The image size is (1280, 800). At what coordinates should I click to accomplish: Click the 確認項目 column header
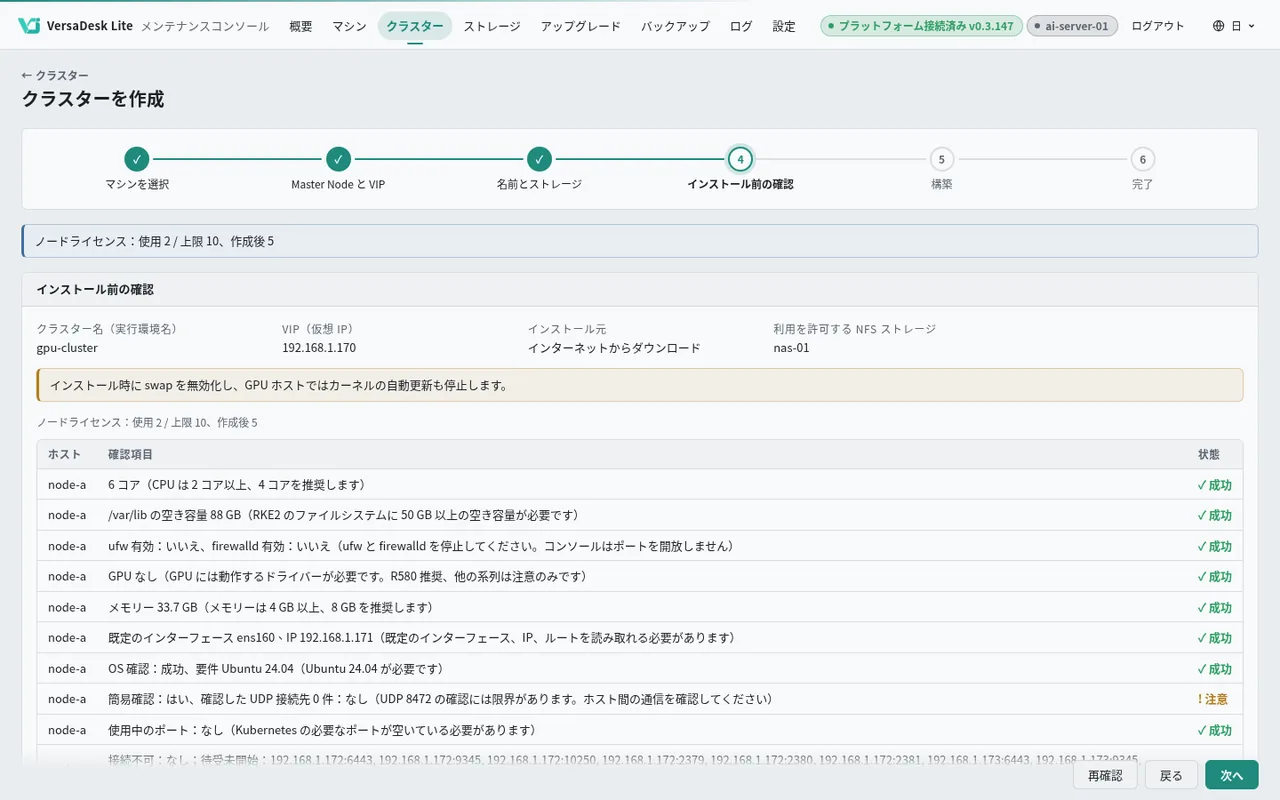[130, 454]
